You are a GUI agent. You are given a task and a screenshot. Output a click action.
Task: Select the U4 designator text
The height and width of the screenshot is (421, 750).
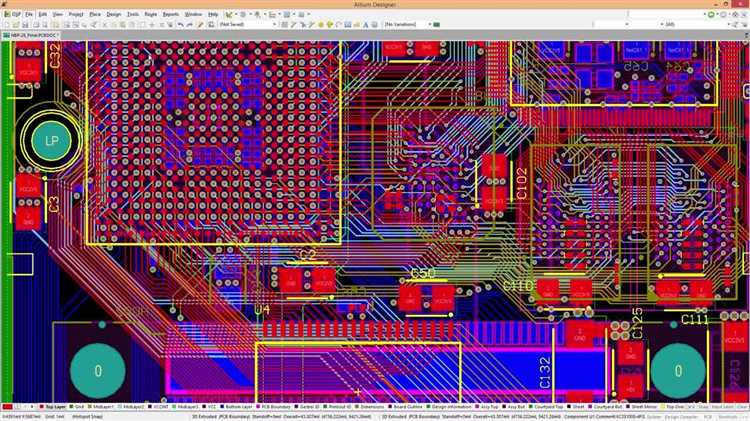pyautogui.click(x=262, y=310)
